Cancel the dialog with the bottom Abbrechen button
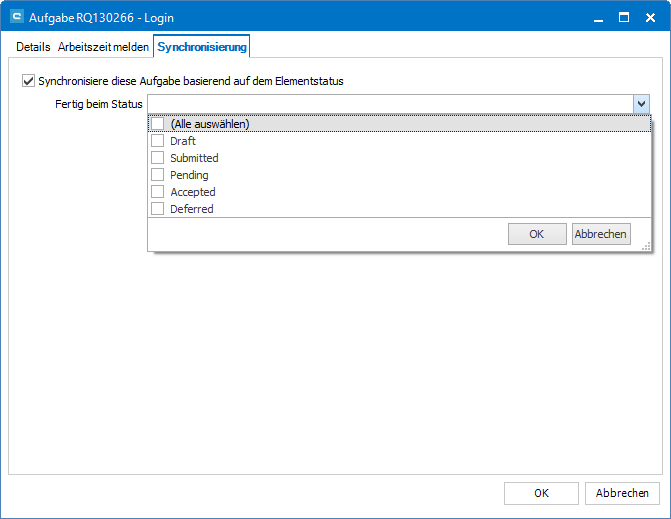 click(x=622, y=493)
